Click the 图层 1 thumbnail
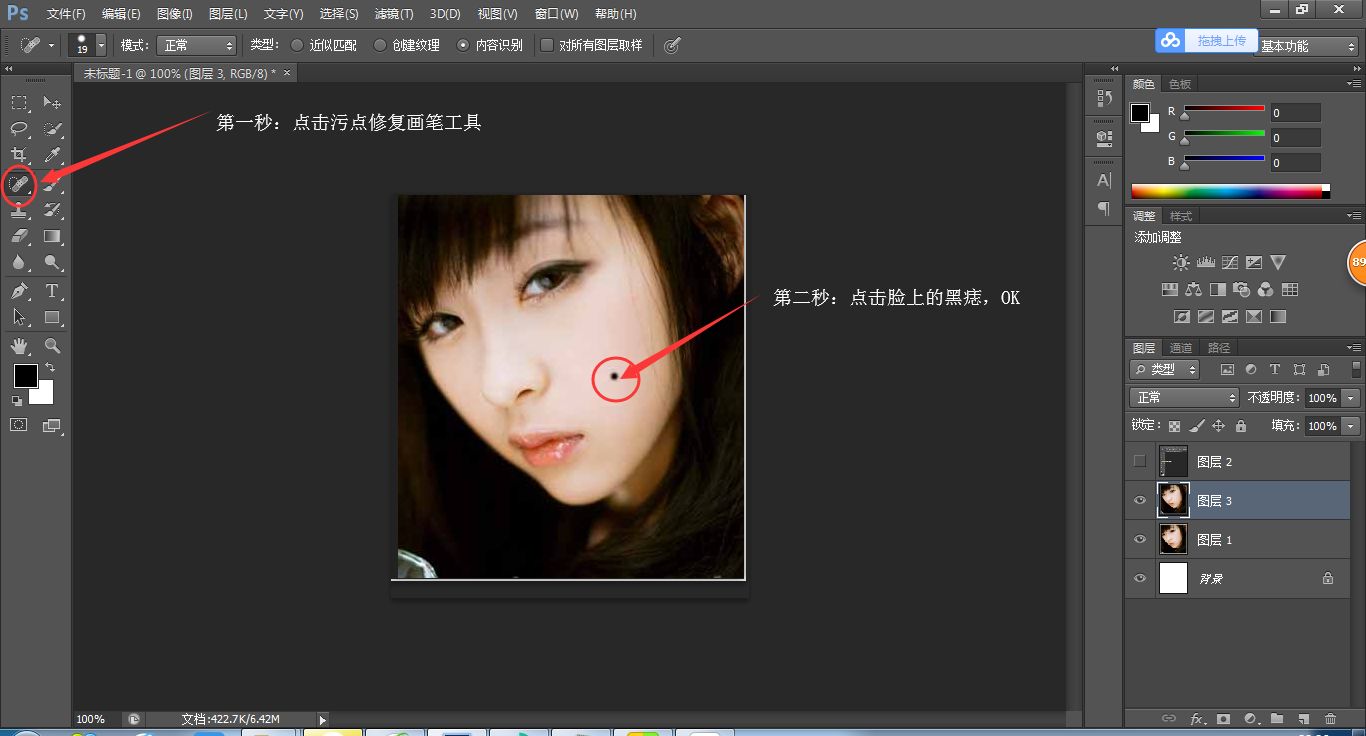The width and height of the screenshot is (1366, 736). pos(1173,539)
